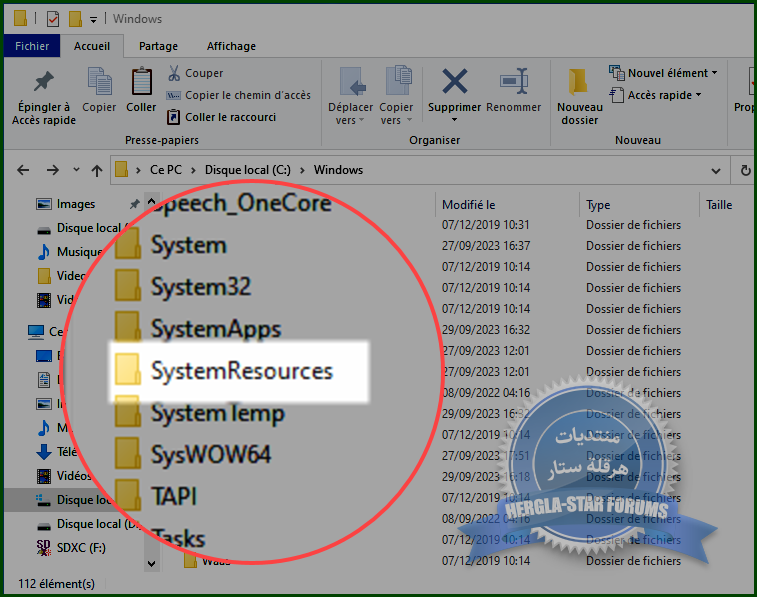Select the TAPI folder

click(x=156, y=496)
